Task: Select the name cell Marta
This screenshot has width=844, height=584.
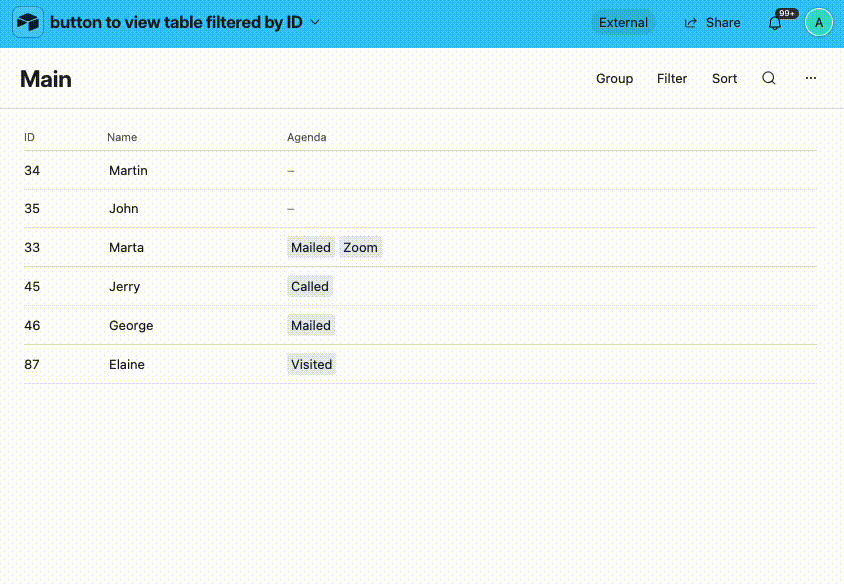Action: click(x=126, y=248)
